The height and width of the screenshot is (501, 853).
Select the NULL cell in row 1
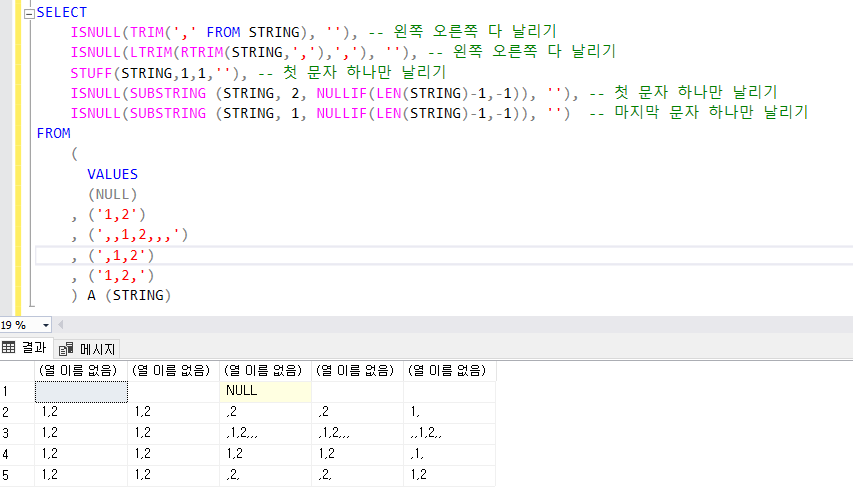pos(265,392)
